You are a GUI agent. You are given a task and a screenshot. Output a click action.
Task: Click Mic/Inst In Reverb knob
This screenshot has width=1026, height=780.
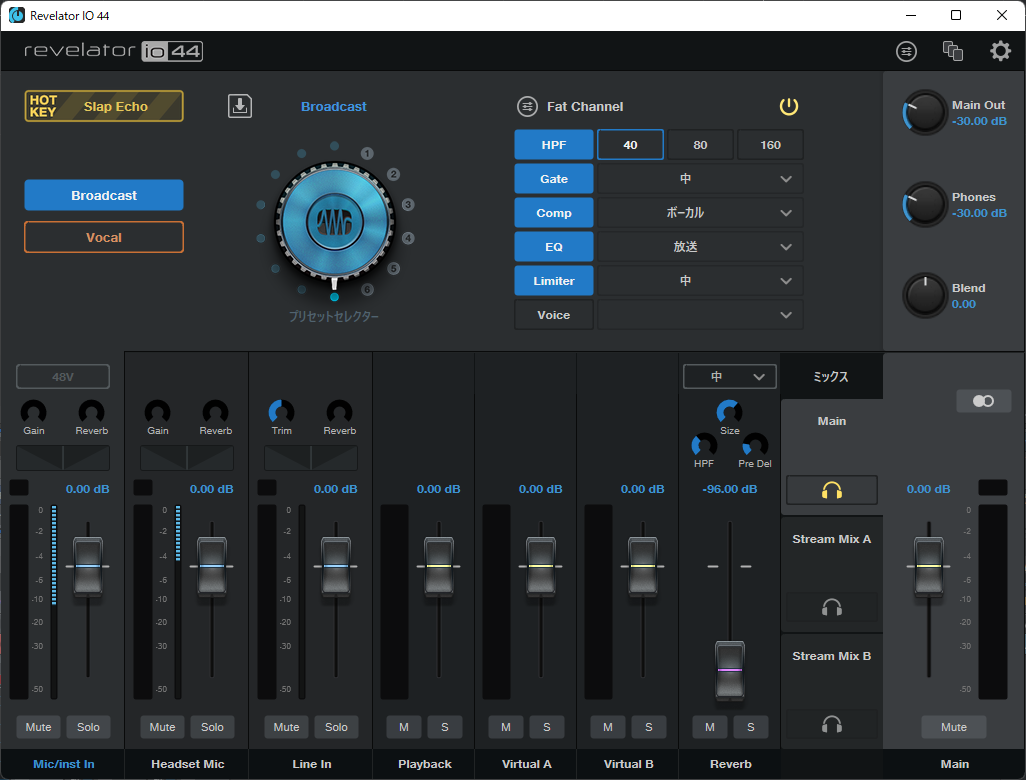92,412
